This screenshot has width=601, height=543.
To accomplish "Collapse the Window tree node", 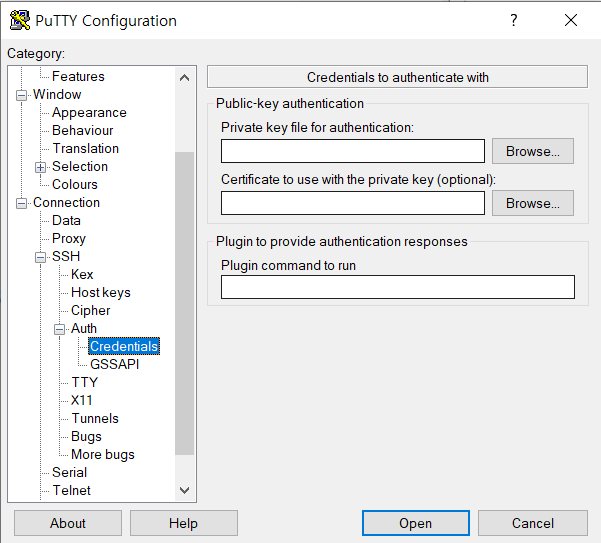I will point(21,95).
